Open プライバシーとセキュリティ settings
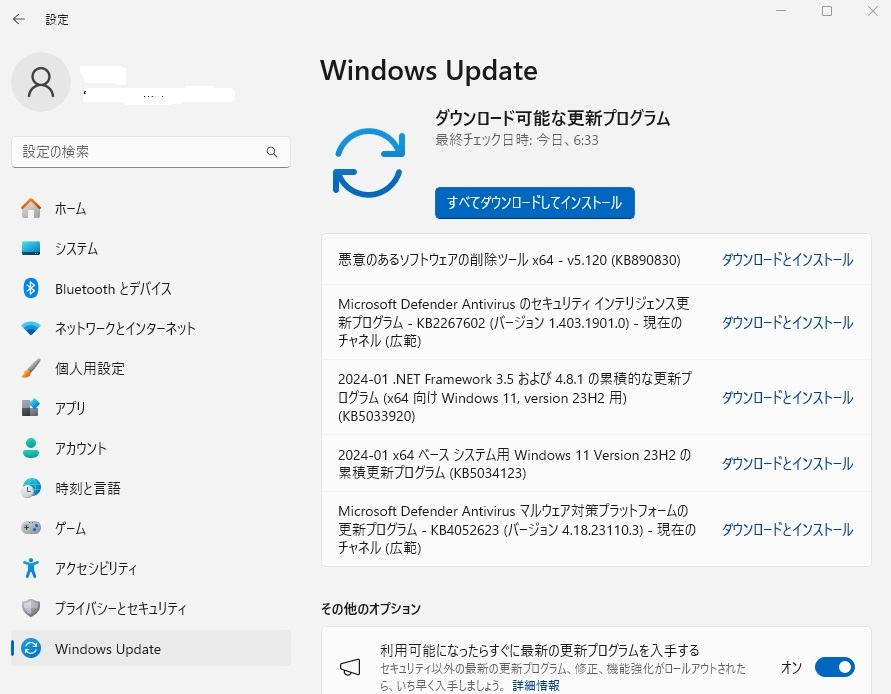The height and width of the screenshot is (694, 891). [151, 608]
